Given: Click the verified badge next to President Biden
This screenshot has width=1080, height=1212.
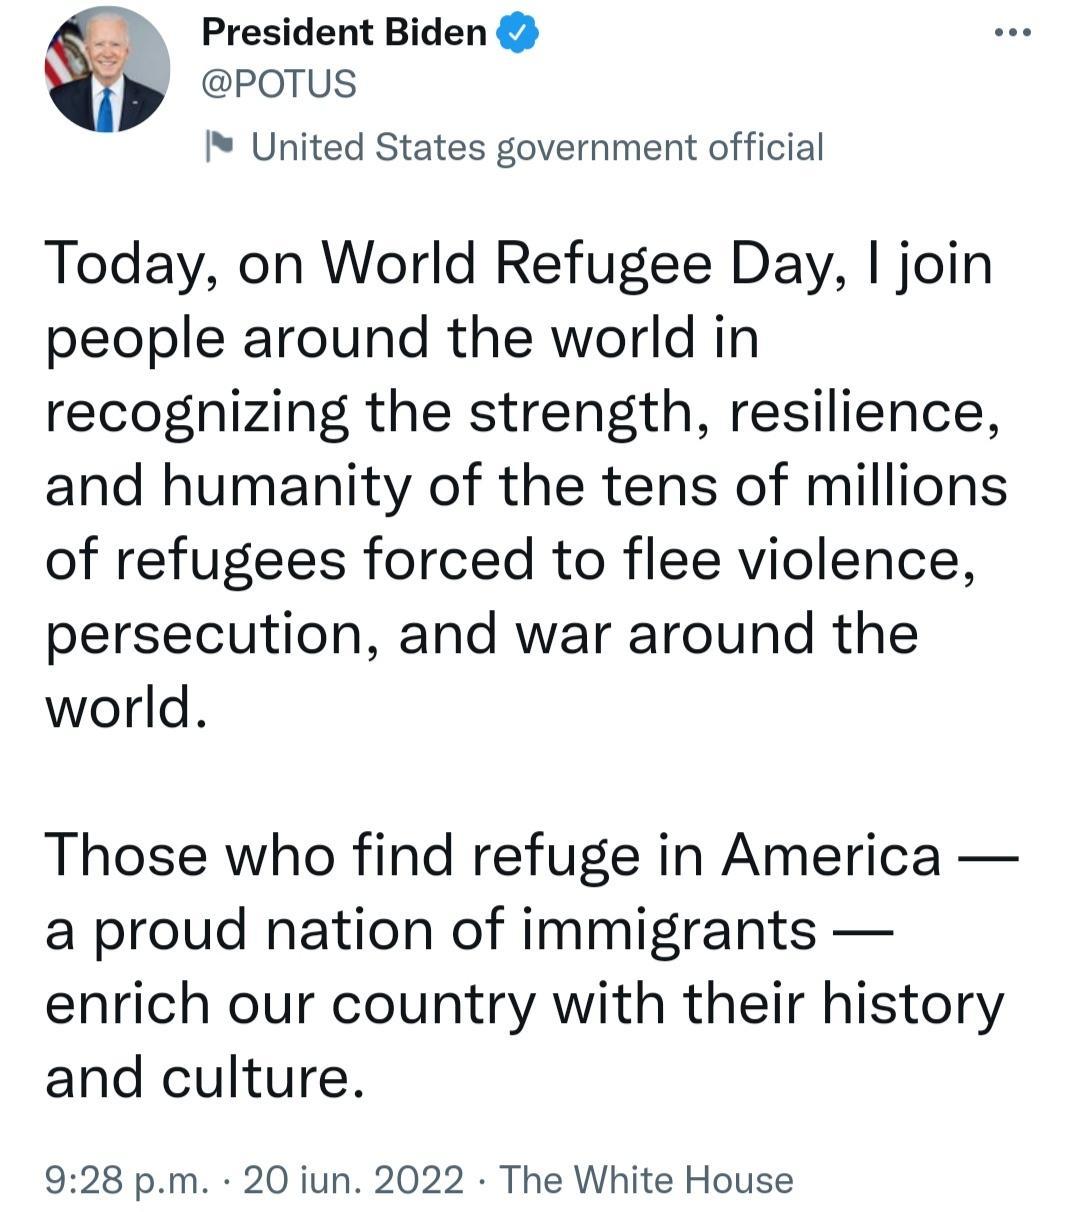Looking at the screenshot, I should click(518, 31).
